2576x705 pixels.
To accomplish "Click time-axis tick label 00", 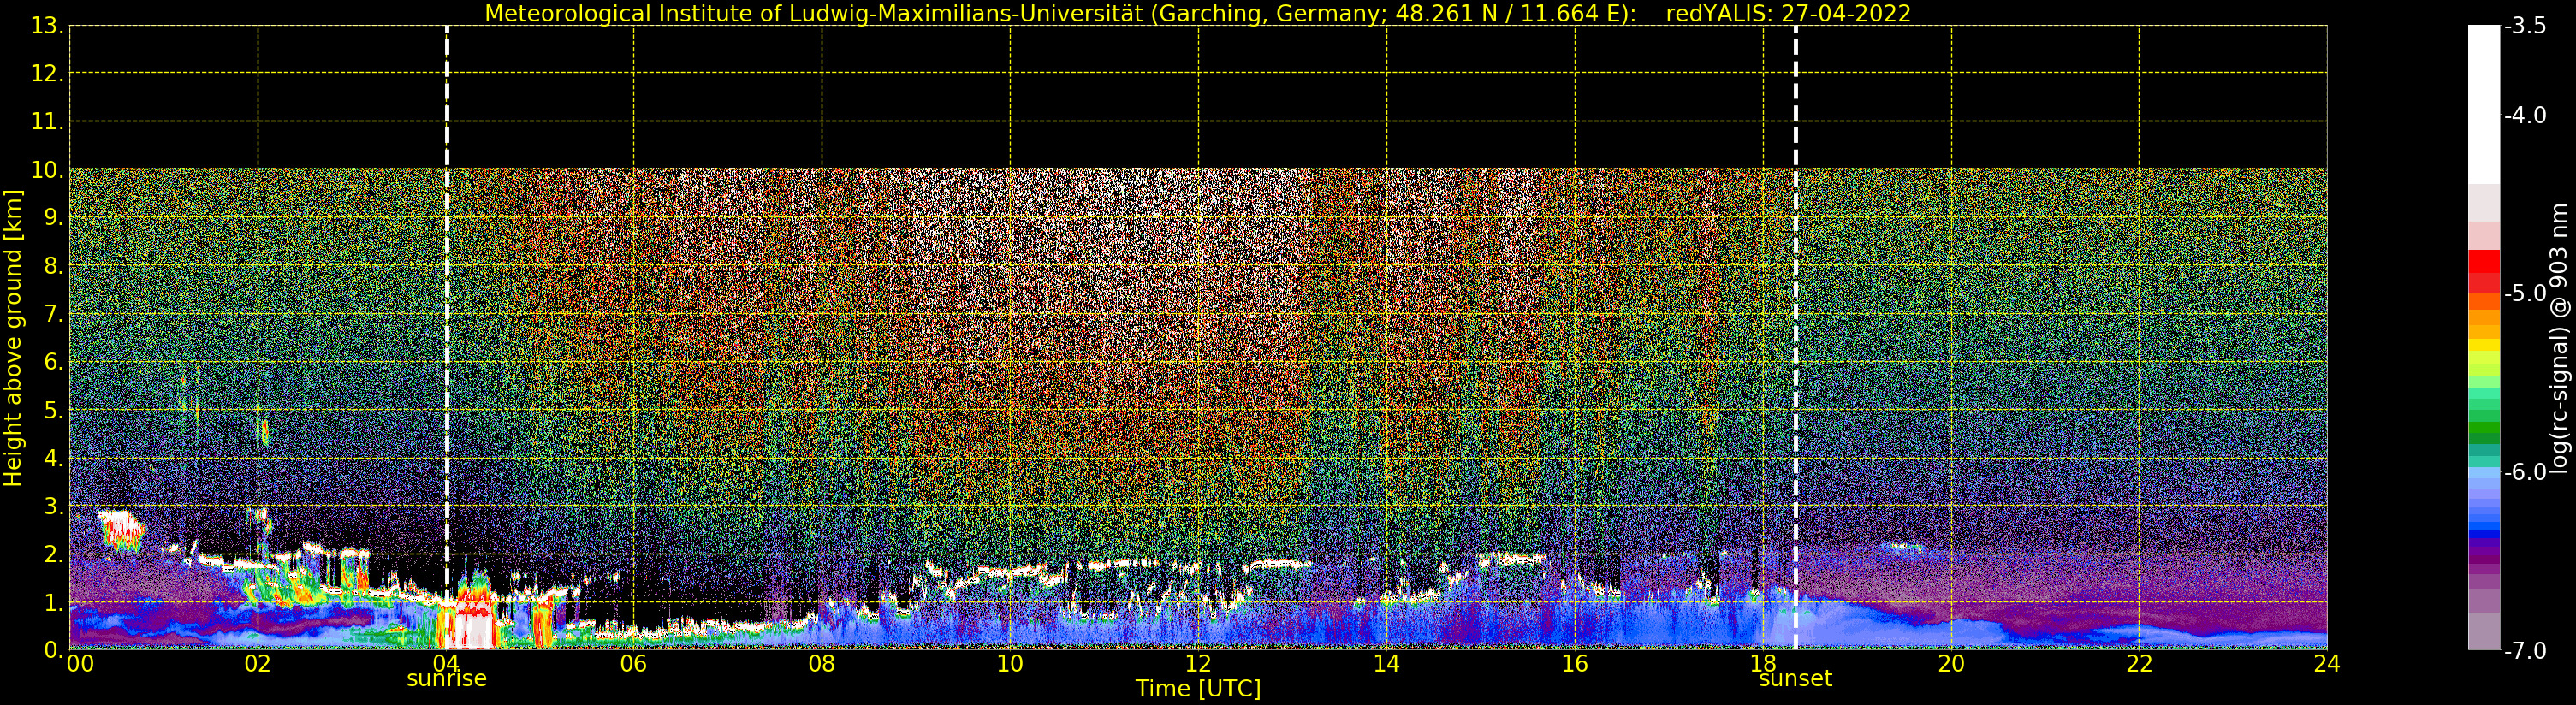I will coord(80,664).
